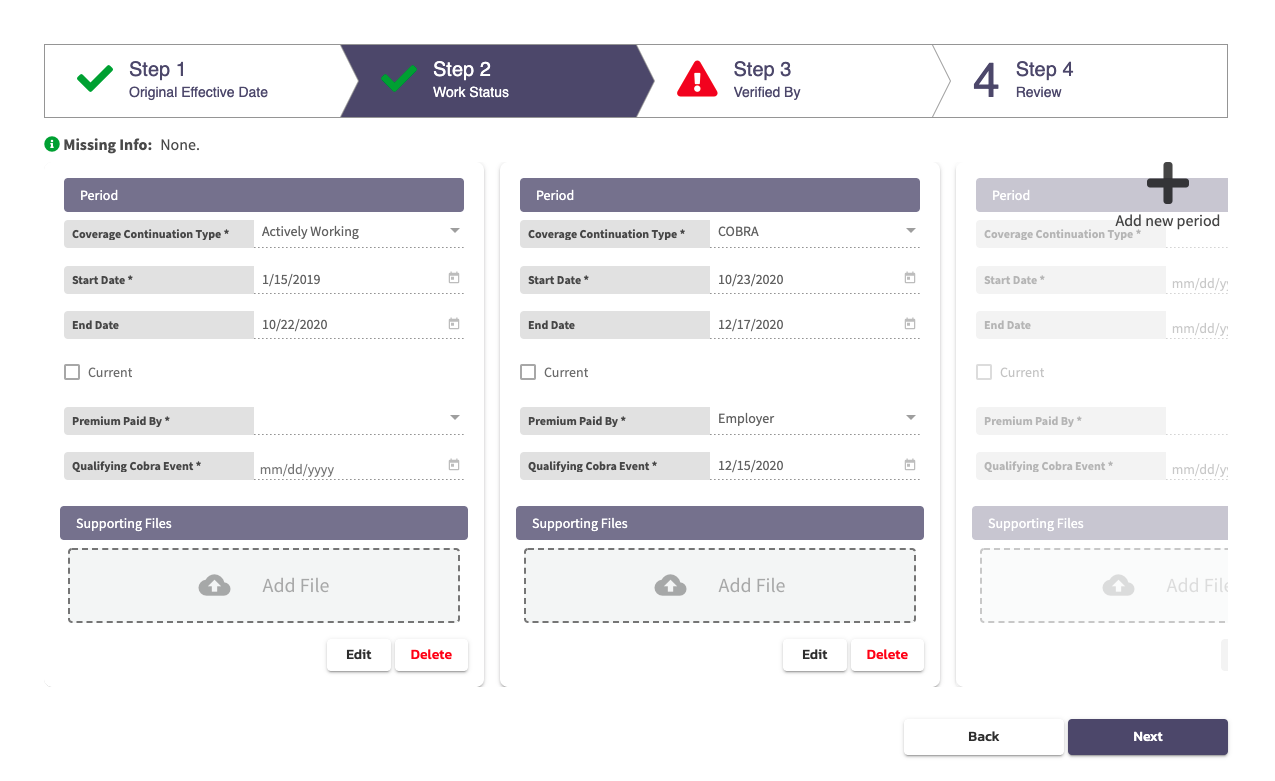Open the calendar for End Date 10/22/2020
1275x781 pixels.
click(453, 324)
